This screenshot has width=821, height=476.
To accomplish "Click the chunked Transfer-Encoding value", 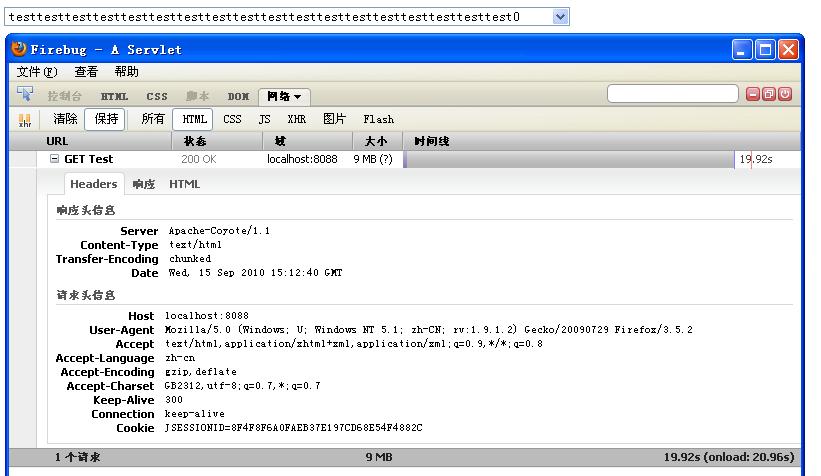I will tap(190, 259).
